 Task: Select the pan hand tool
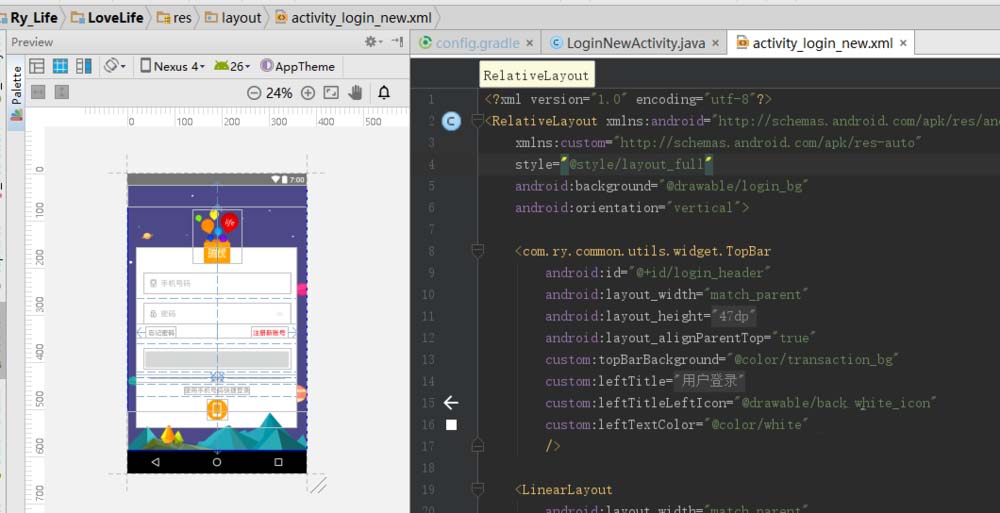pyautogui.click(x=356, y=93)
